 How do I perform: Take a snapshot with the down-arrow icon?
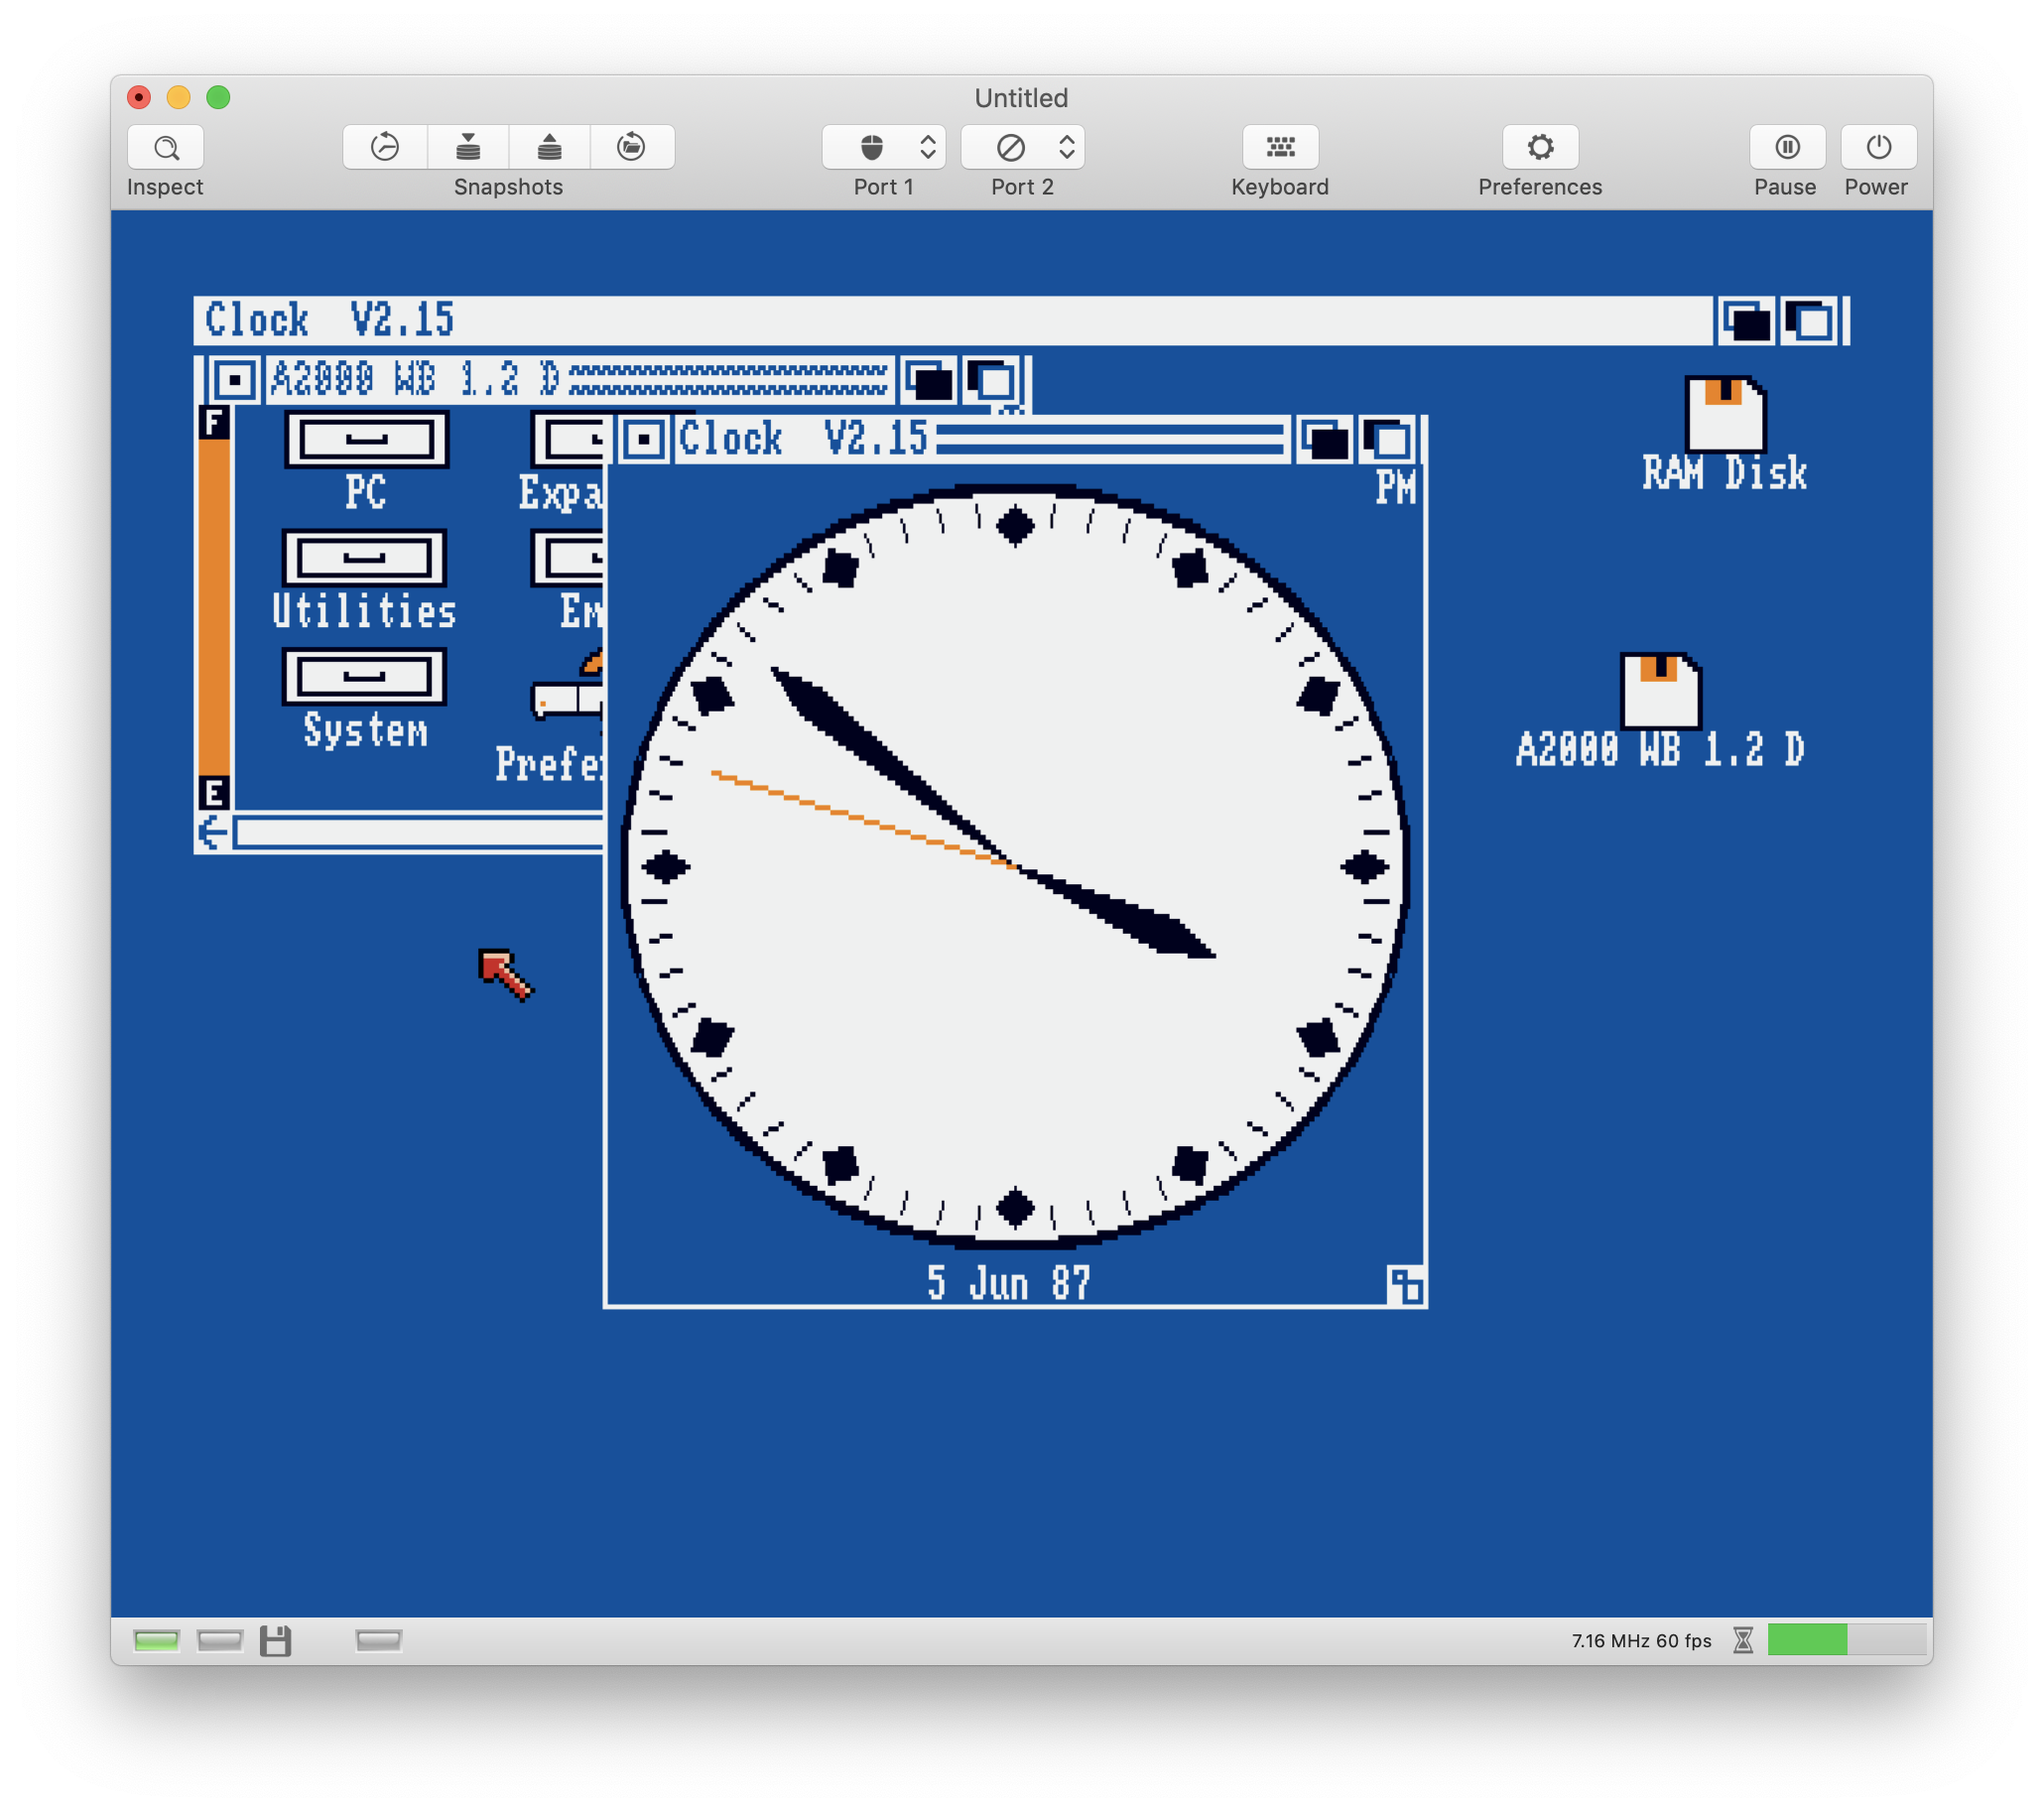click(x=468, y=148)
